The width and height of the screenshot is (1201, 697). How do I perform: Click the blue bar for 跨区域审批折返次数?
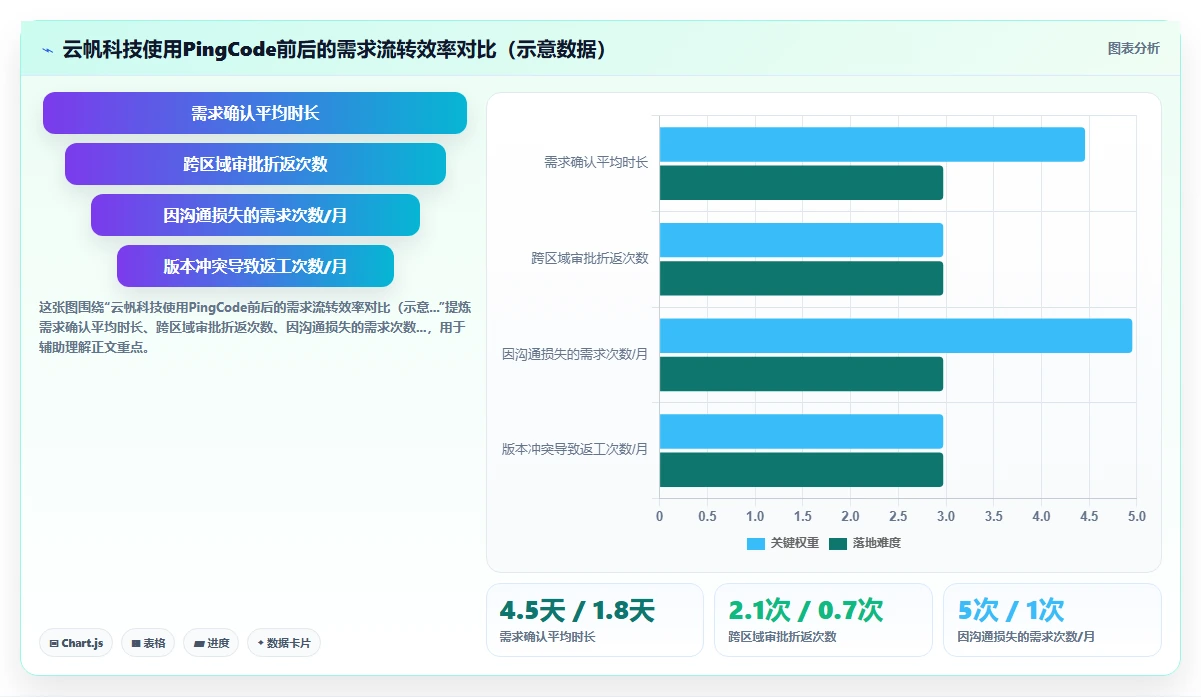[801, 240]
